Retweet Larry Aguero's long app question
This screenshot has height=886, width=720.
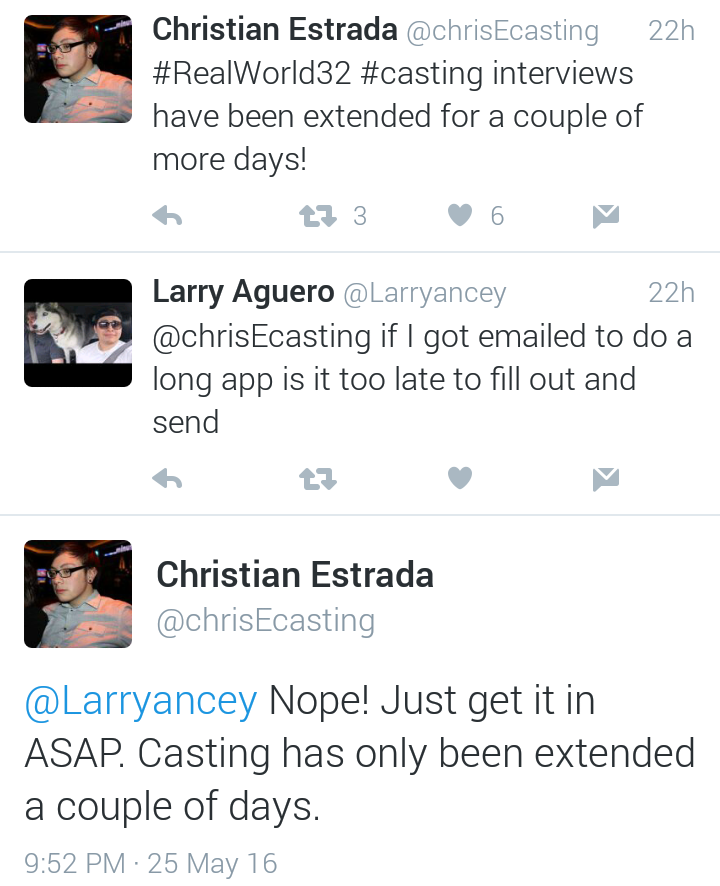(x=318, y=479)
